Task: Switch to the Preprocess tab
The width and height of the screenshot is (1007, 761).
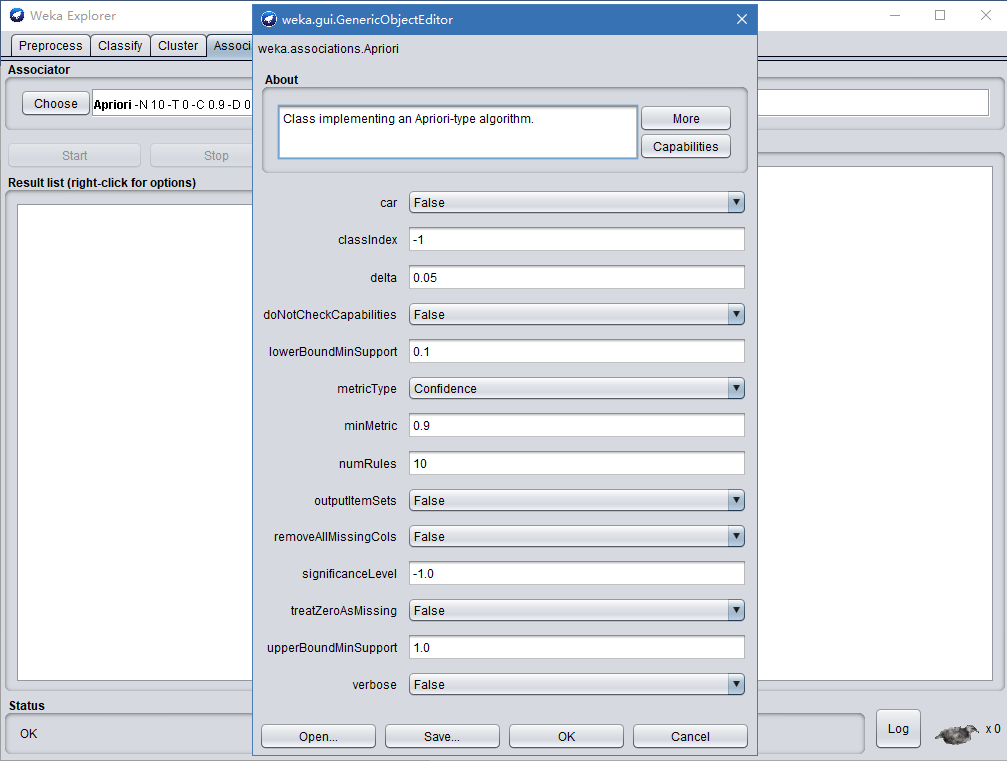Action: [x=50, y=46]
